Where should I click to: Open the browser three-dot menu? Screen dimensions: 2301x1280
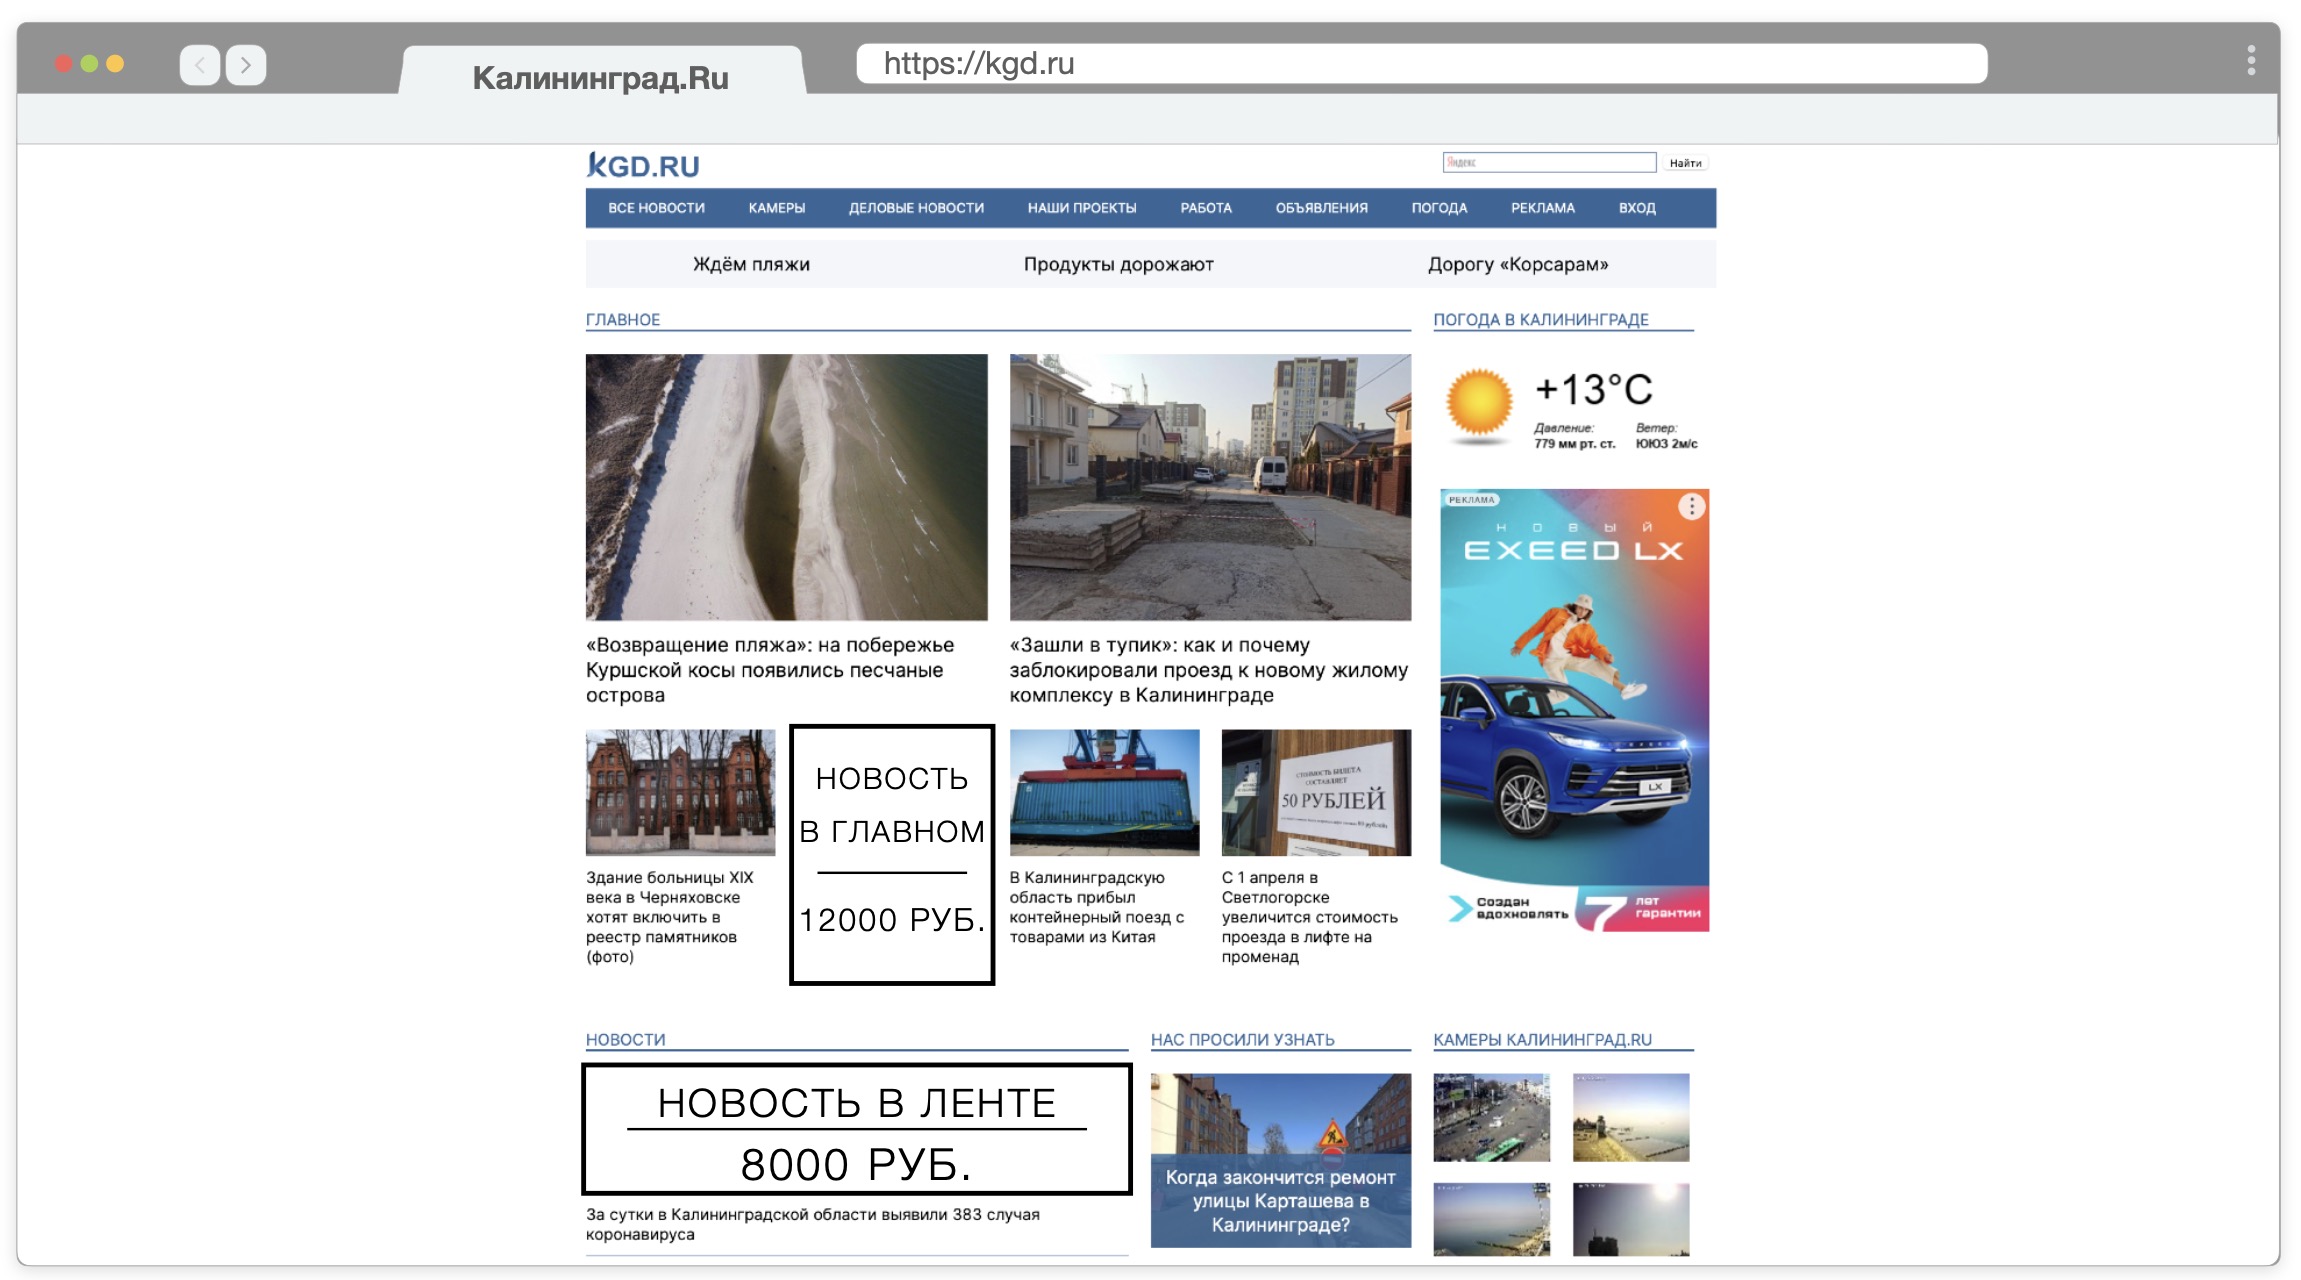2250,61
